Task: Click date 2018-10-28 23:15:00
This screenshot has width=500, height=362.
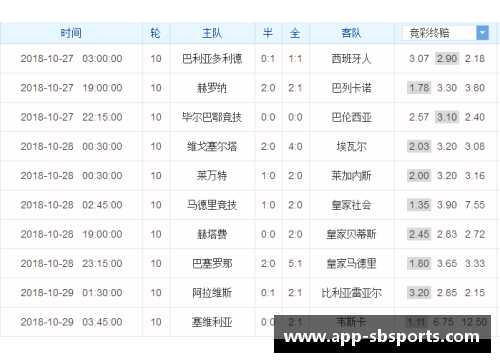Action: (71, 264)
